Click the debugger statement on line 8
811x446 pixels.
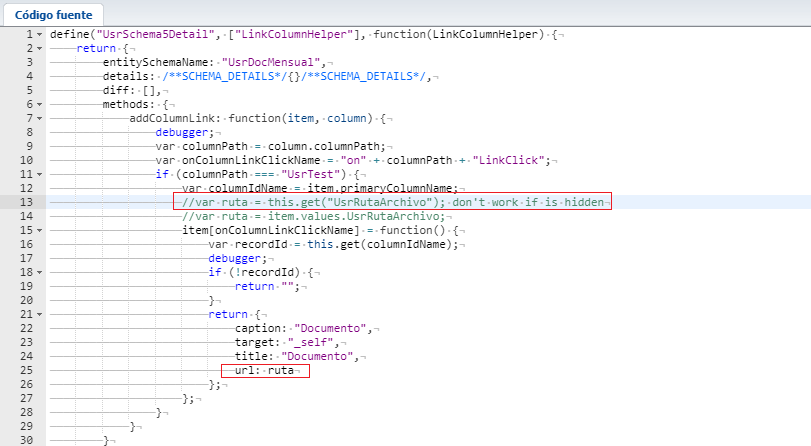click(x=182, y=132)
